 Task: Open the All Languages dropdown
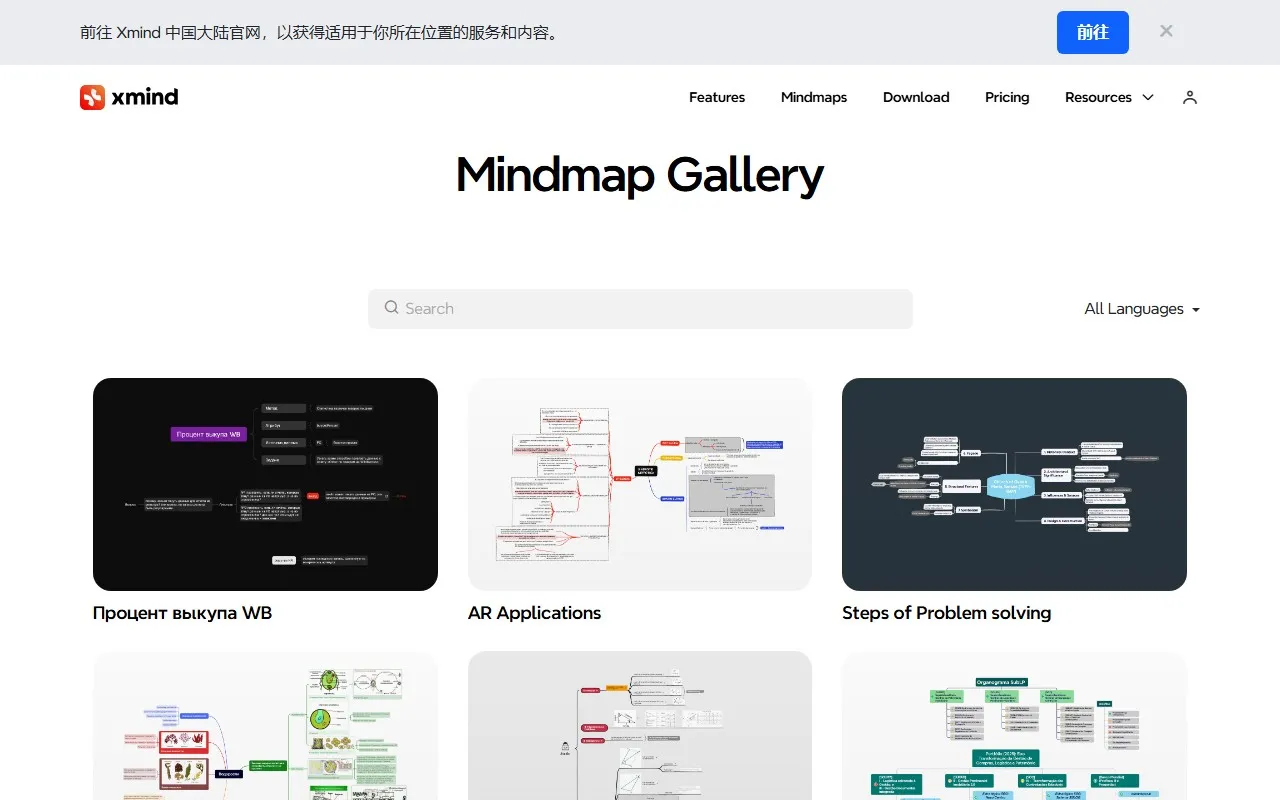click(1140, 308)
